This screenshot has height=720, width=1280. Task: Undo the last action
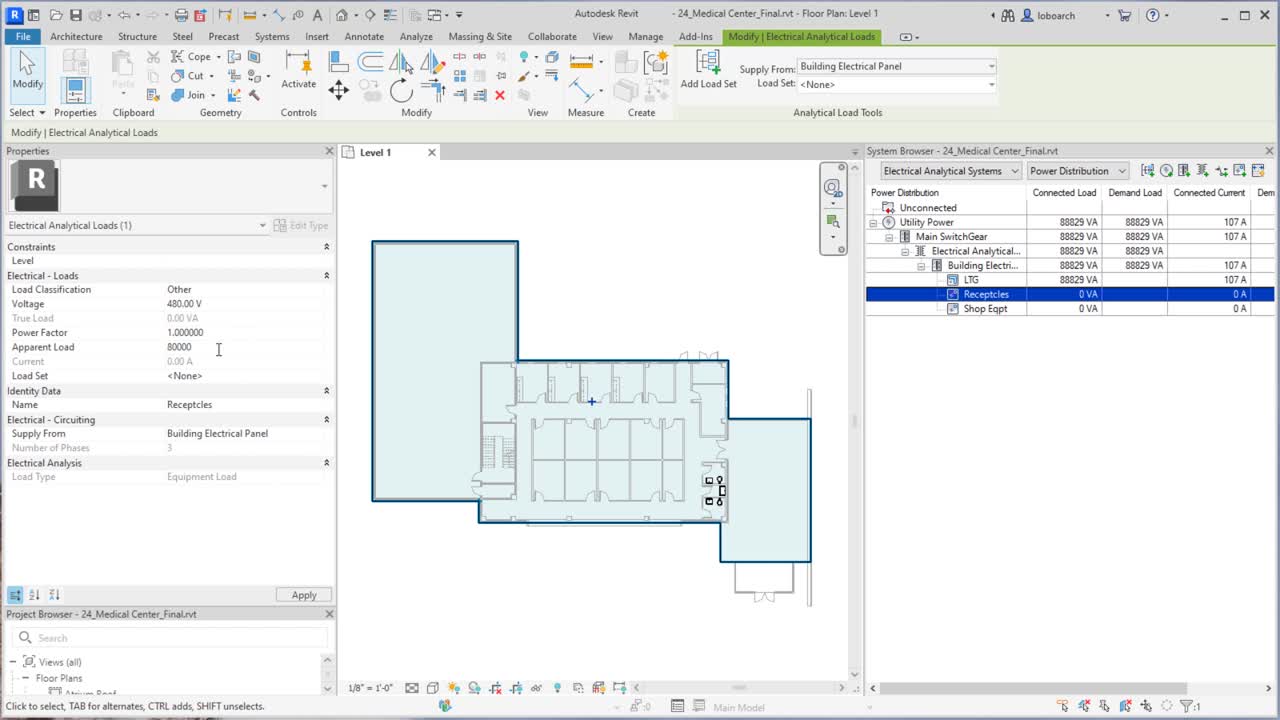click(124, 15)
